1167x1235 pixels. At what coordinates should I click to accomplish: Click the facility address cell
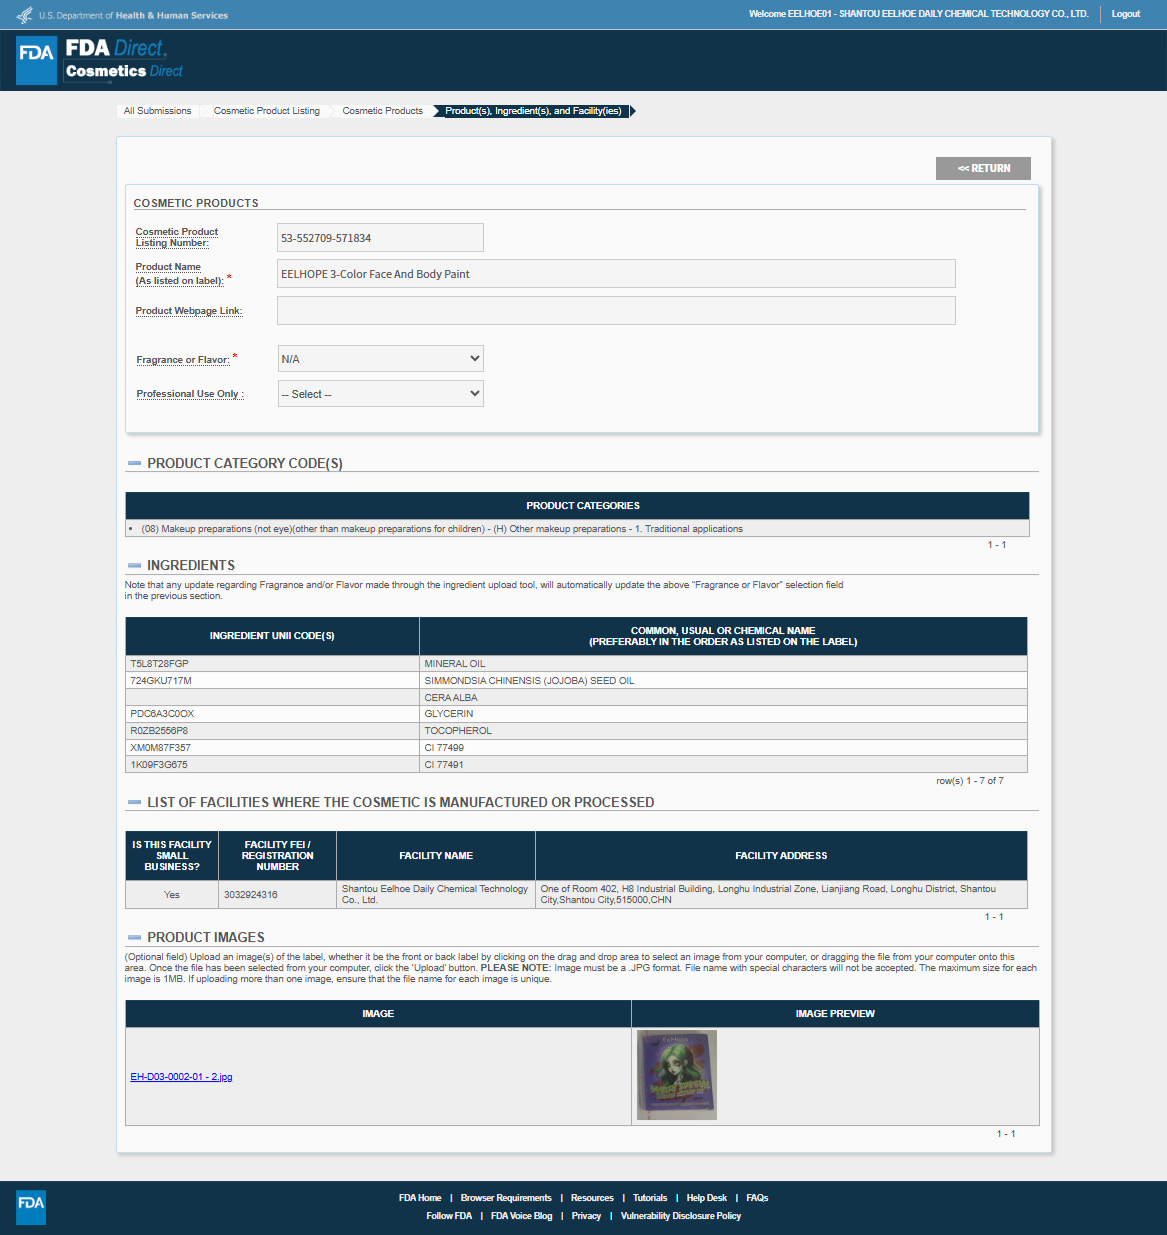click(x=781, y=895)
